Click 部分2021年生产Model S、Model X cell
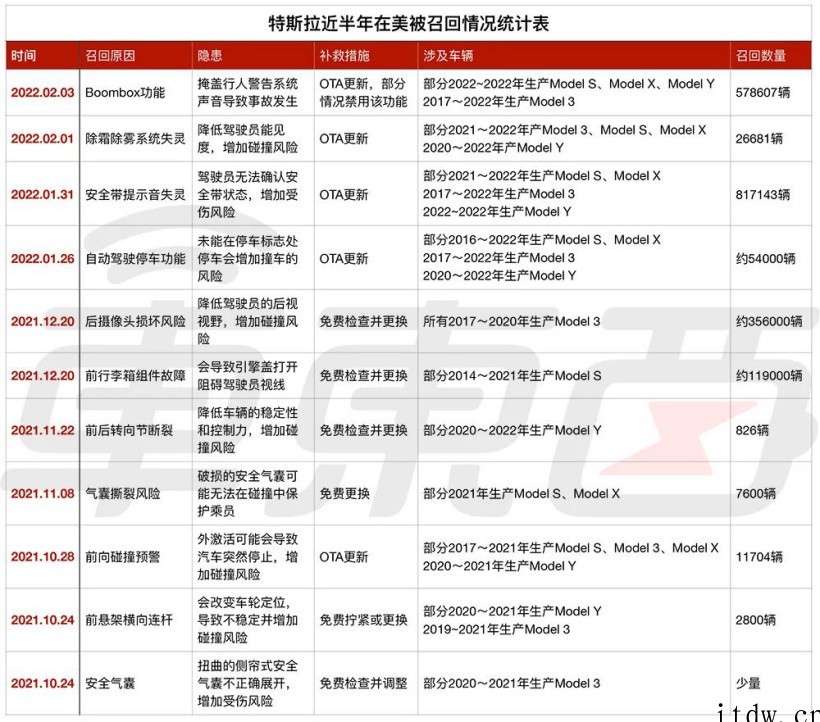Viewport: 820px width, 722px height. click(x=521, y=494)
